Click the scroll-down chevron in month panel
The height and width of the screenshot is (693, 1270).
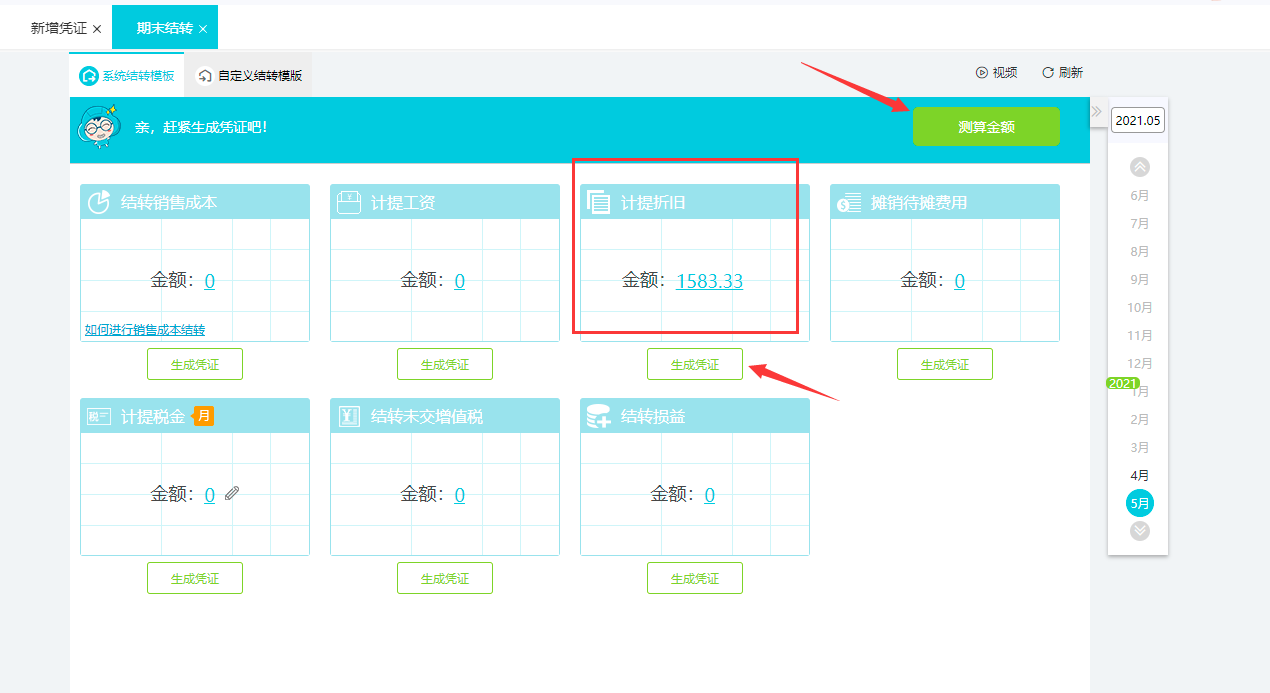pyautogui.click(x=1139, y=531)
